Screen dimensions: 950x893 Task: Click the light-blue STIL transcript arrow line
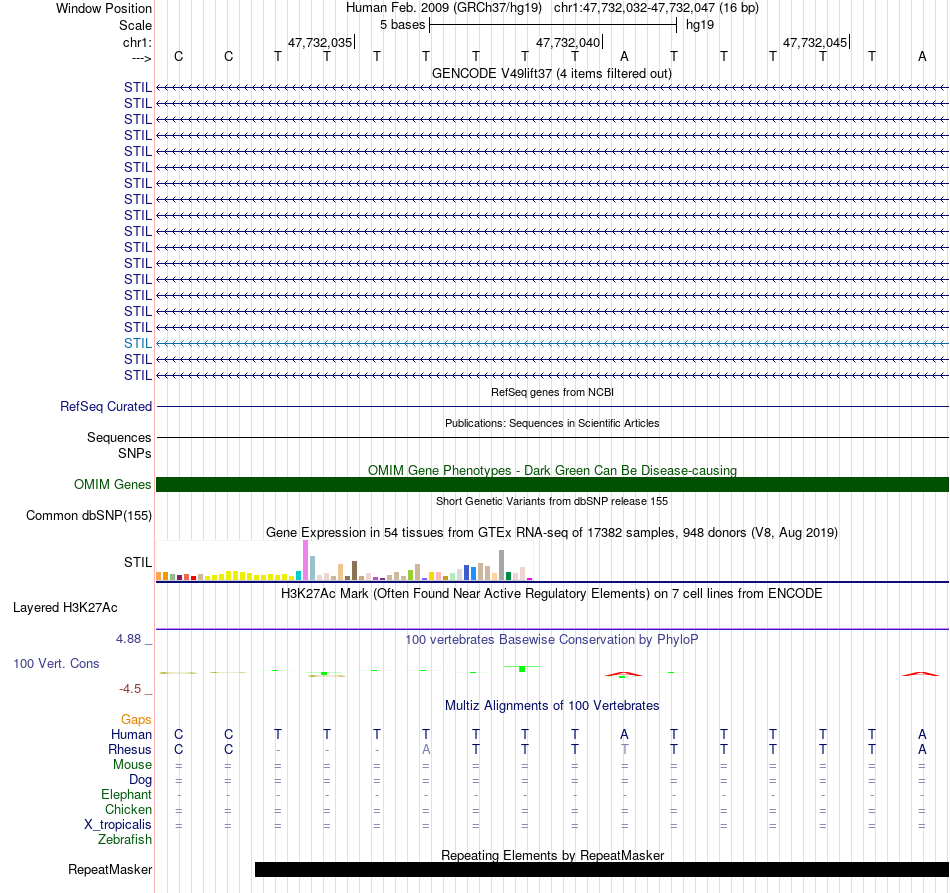[552, 344]
